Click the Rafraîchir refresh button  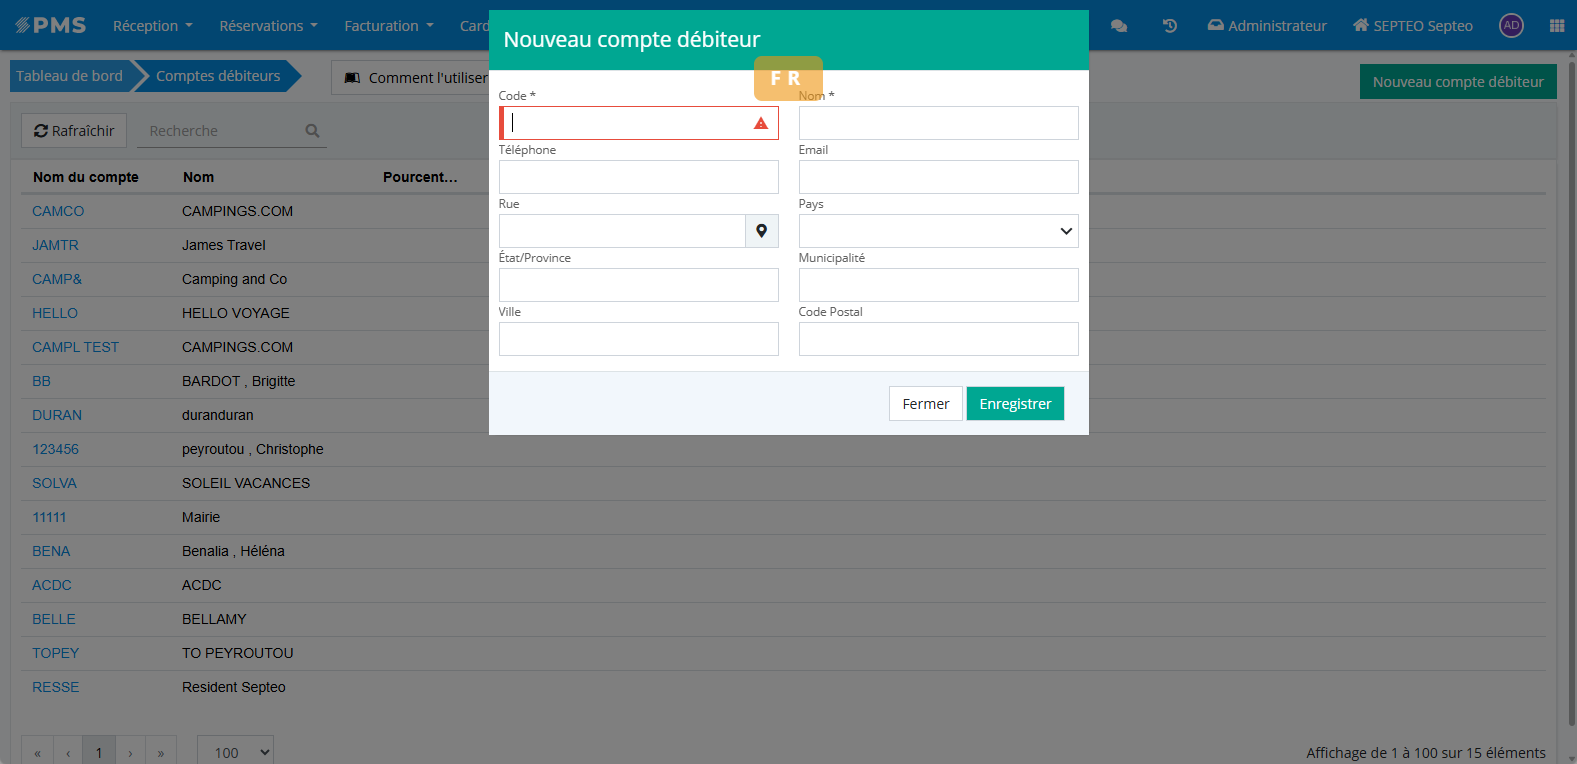click(x=74, y=131)
